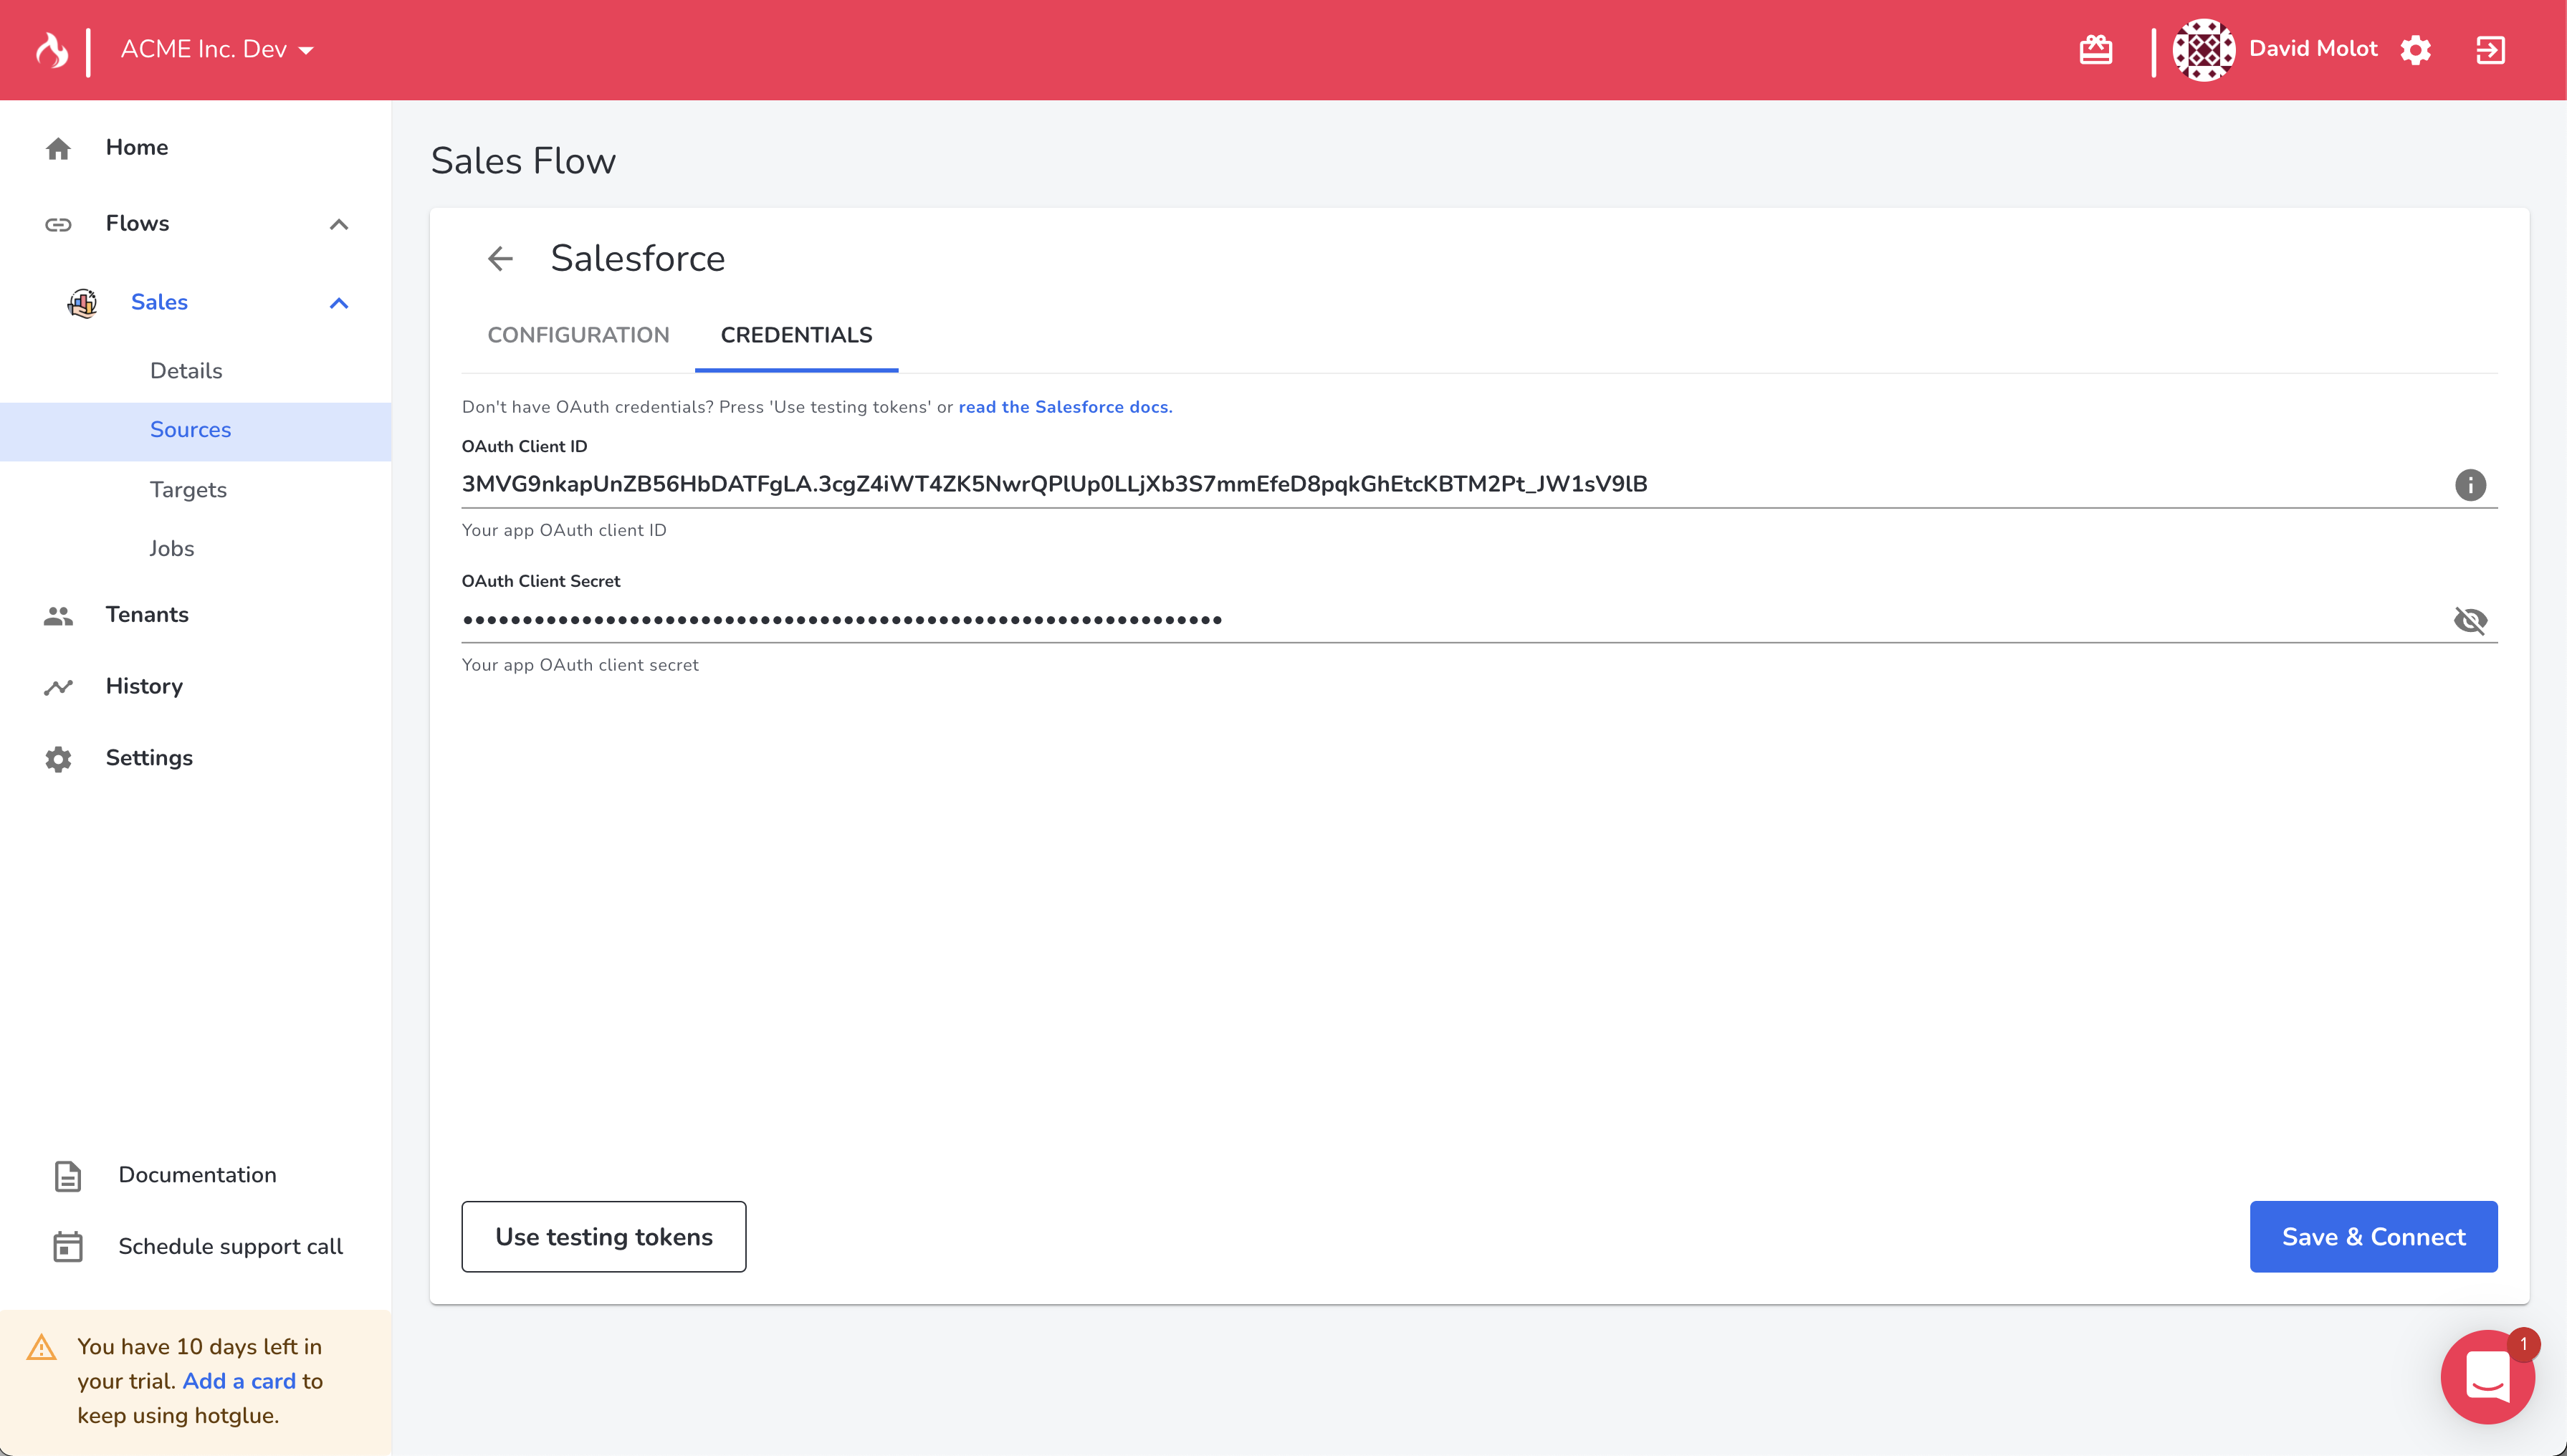Open Schedule support call

(x=230, y=1246)
